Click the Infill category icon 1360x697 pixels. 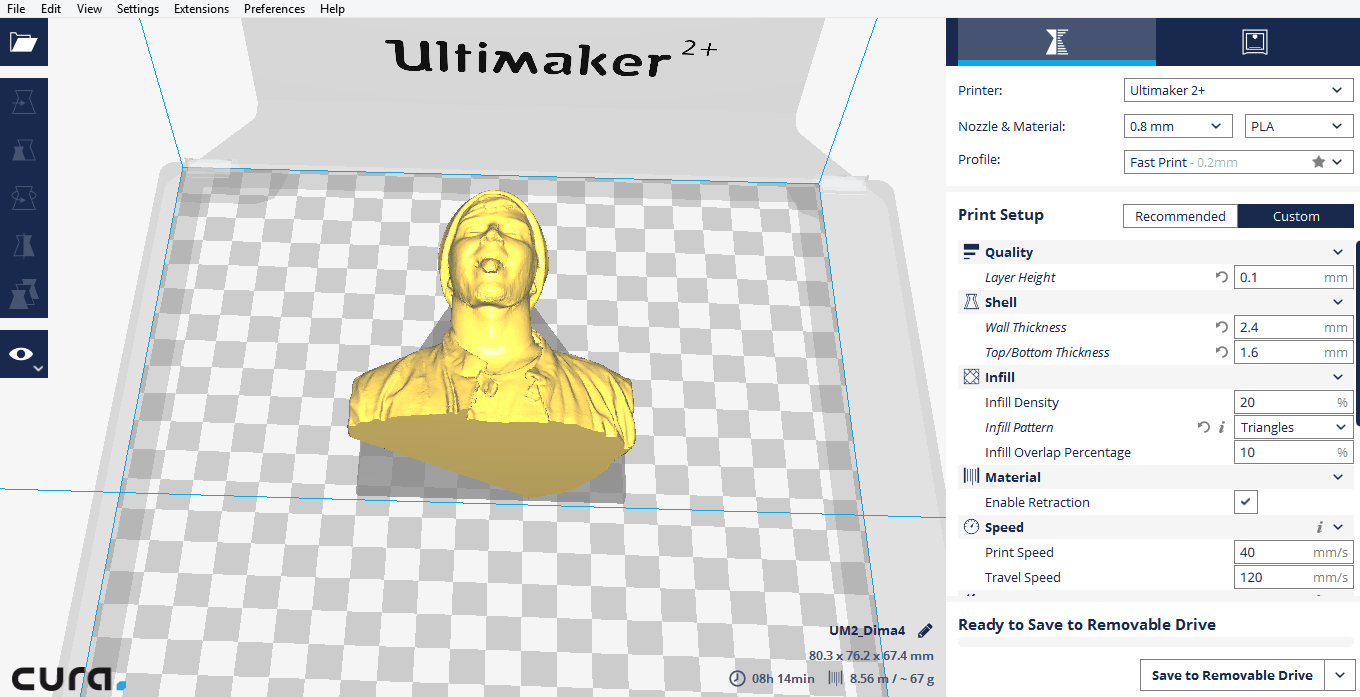[x=970, y=377]
